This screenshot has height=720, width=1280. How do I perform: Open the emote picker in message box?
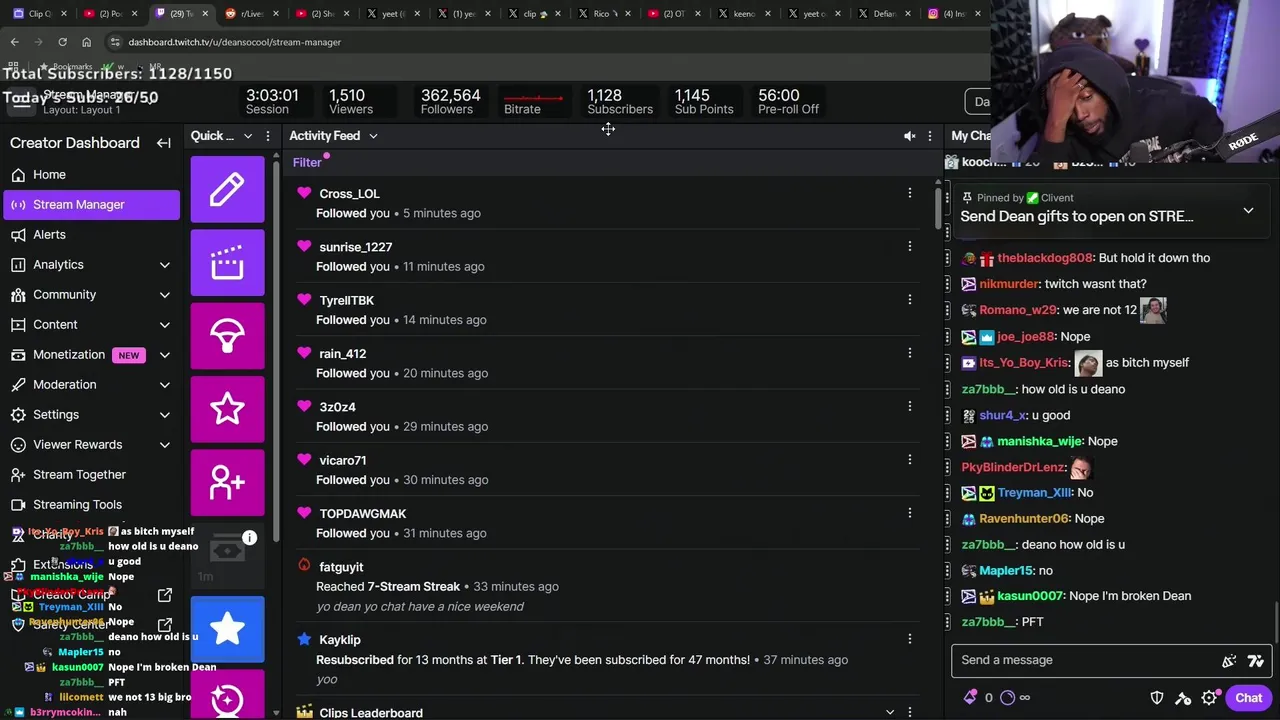[x=1256, y=660]
